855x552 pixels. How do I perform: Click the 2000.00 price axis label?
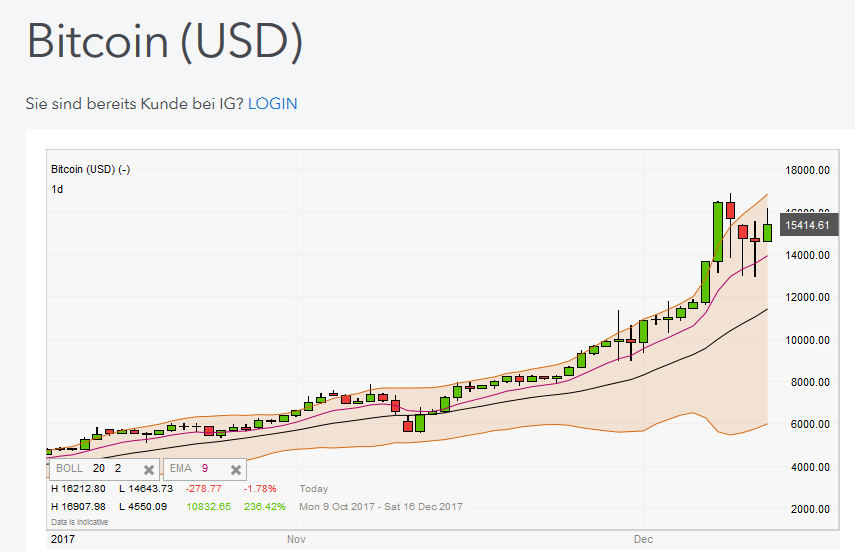810,509
